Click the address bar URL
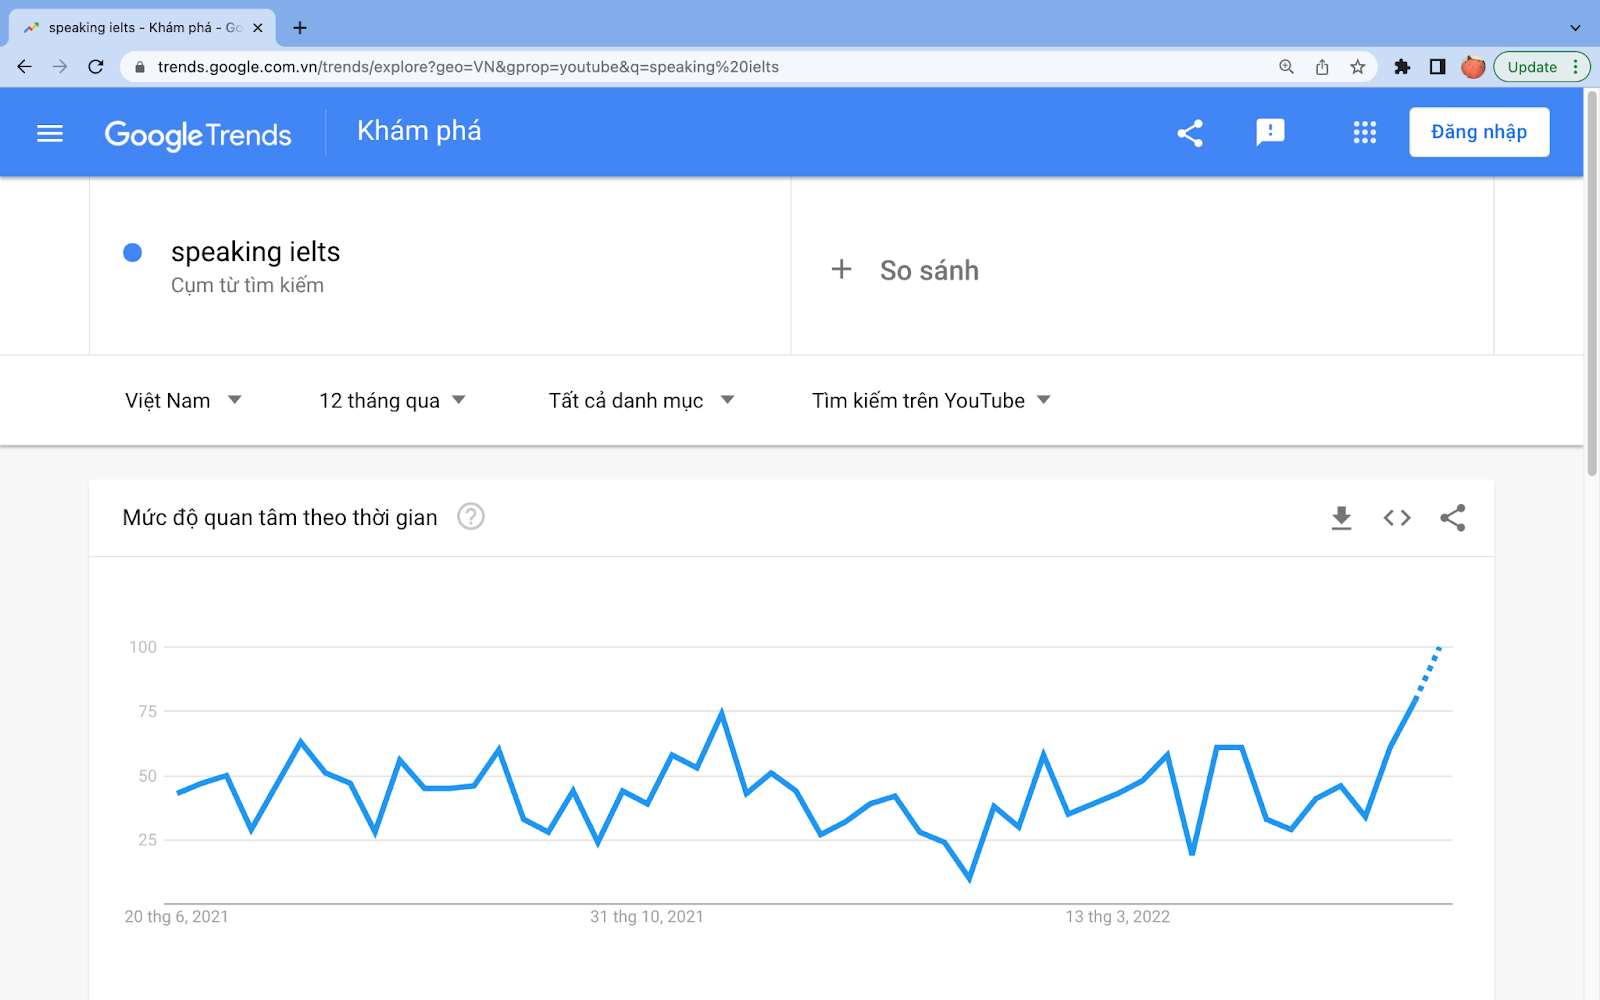Screen dimensions: 1600x1000 tap(468, 67)
